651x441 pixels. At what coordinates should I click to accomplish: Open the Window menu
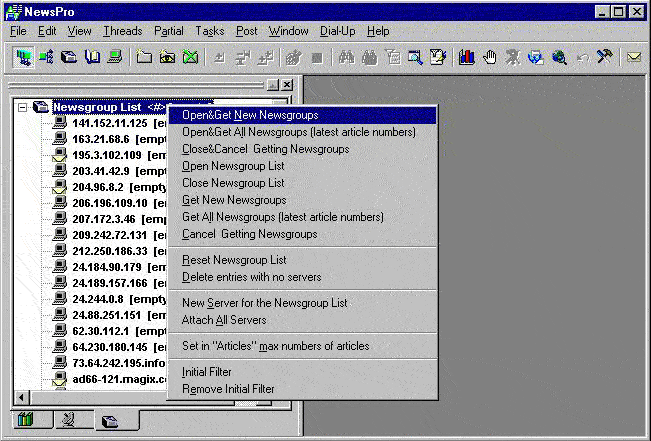click(x=289, y=31)
